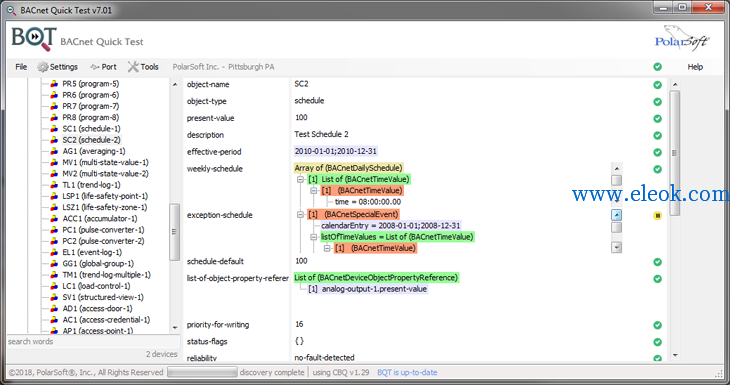Select TL1 (trend-log-1) object
730x385 pixels.
tap(91, 185)
